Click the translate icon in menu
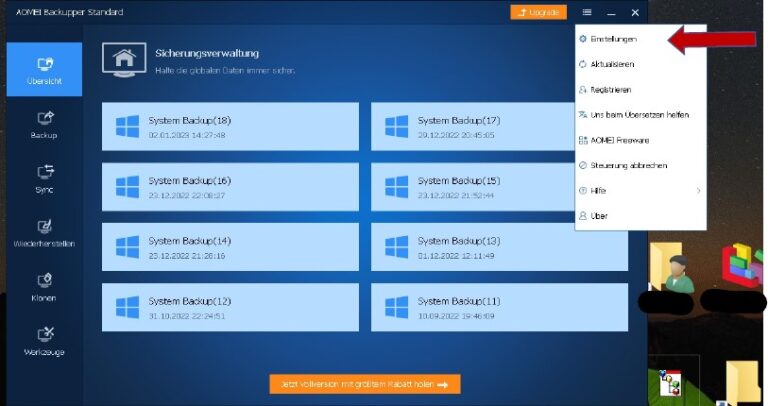768x406 pixels. pyautogui.click(x=583, y=115)
